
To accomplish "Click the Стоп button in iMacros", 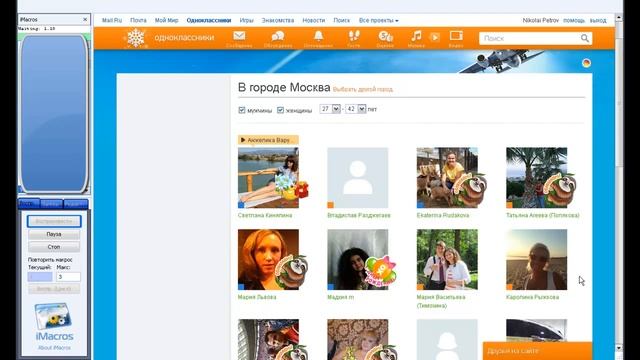I will tap(54, 247).
